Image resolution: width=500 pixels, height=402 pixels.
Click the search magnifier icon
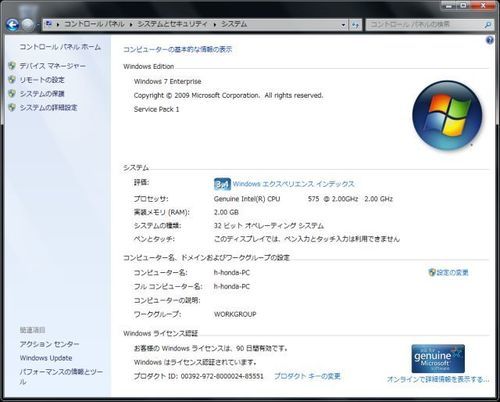click(x=488, y=25)
